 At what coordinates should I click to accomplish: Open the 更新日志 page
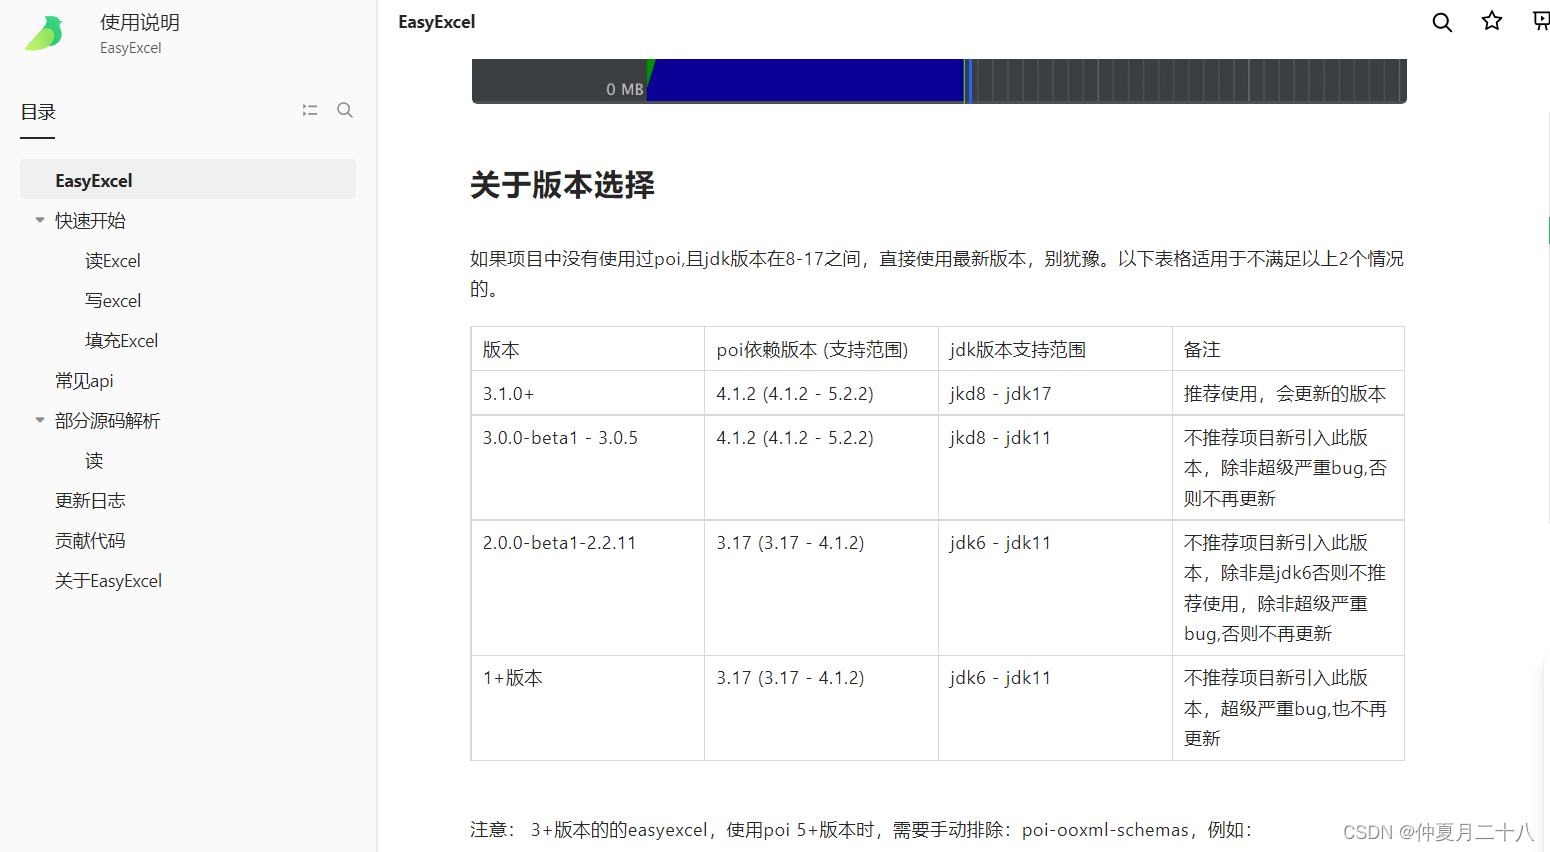[x=90, y=501]
